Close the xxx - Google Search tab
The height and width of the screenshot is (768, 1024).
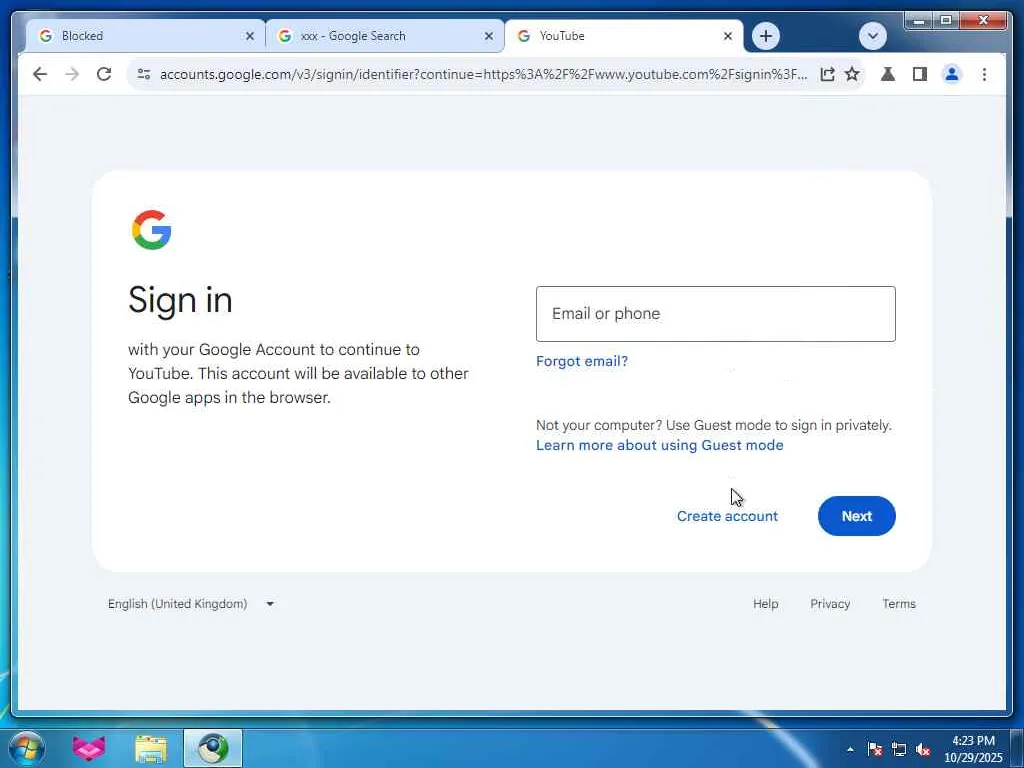point(488,36)
